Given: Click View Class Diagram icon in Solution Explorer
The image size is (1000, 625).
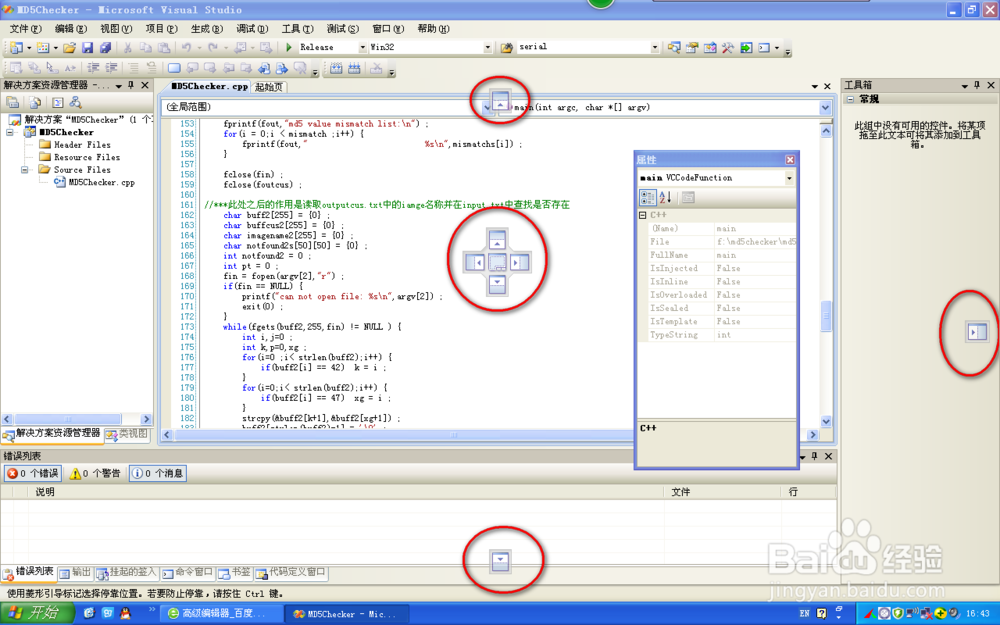Looking at the screenshot, I should point(75,102).
